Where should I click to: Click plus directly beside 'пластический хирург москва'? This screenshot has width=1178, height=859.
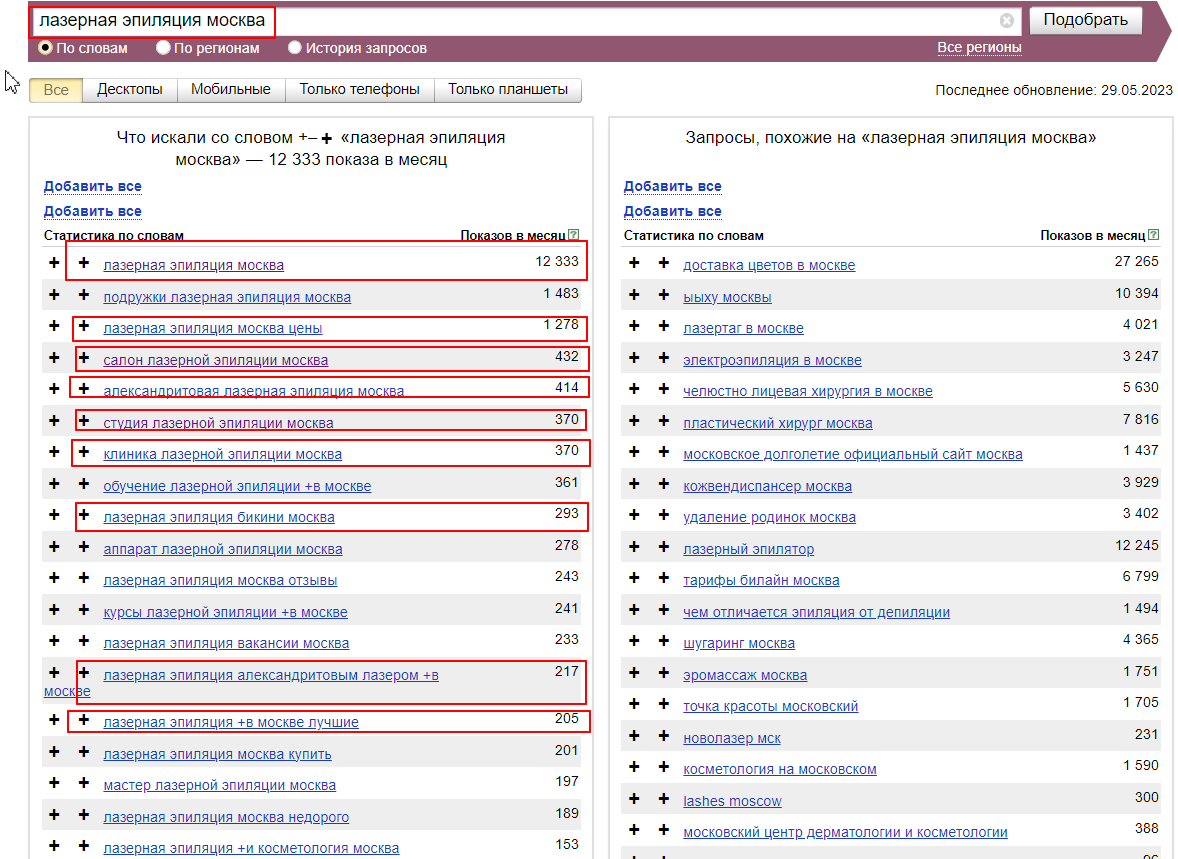663,421
